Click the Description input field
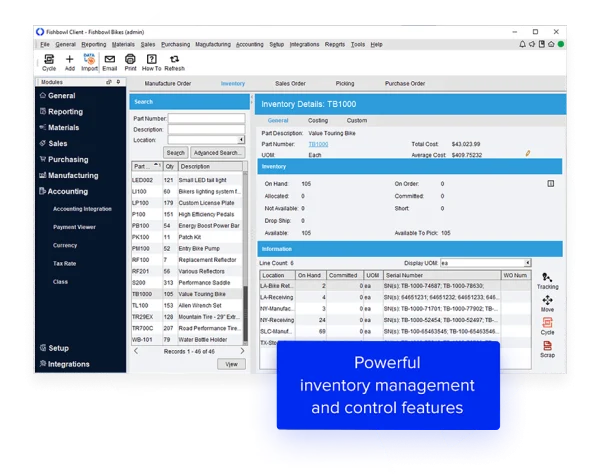Viewport: 600px width, 476px height. point(206,129)
